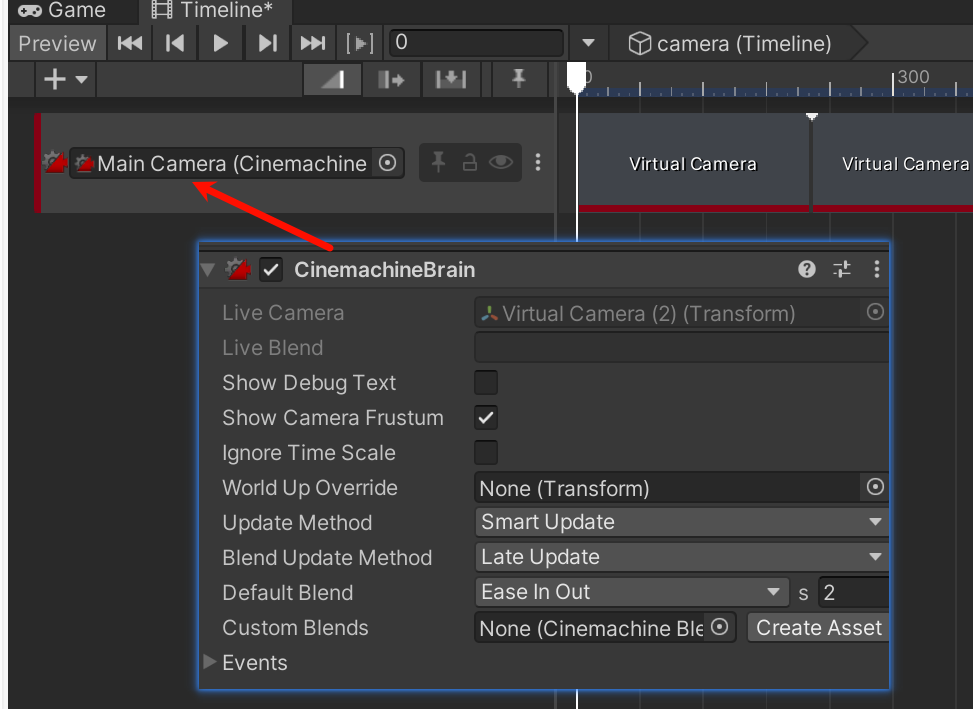Open Custom Blends object picker
Image resolution: width=973 pixels, height=709 pixels.
(x=720, y=627)
